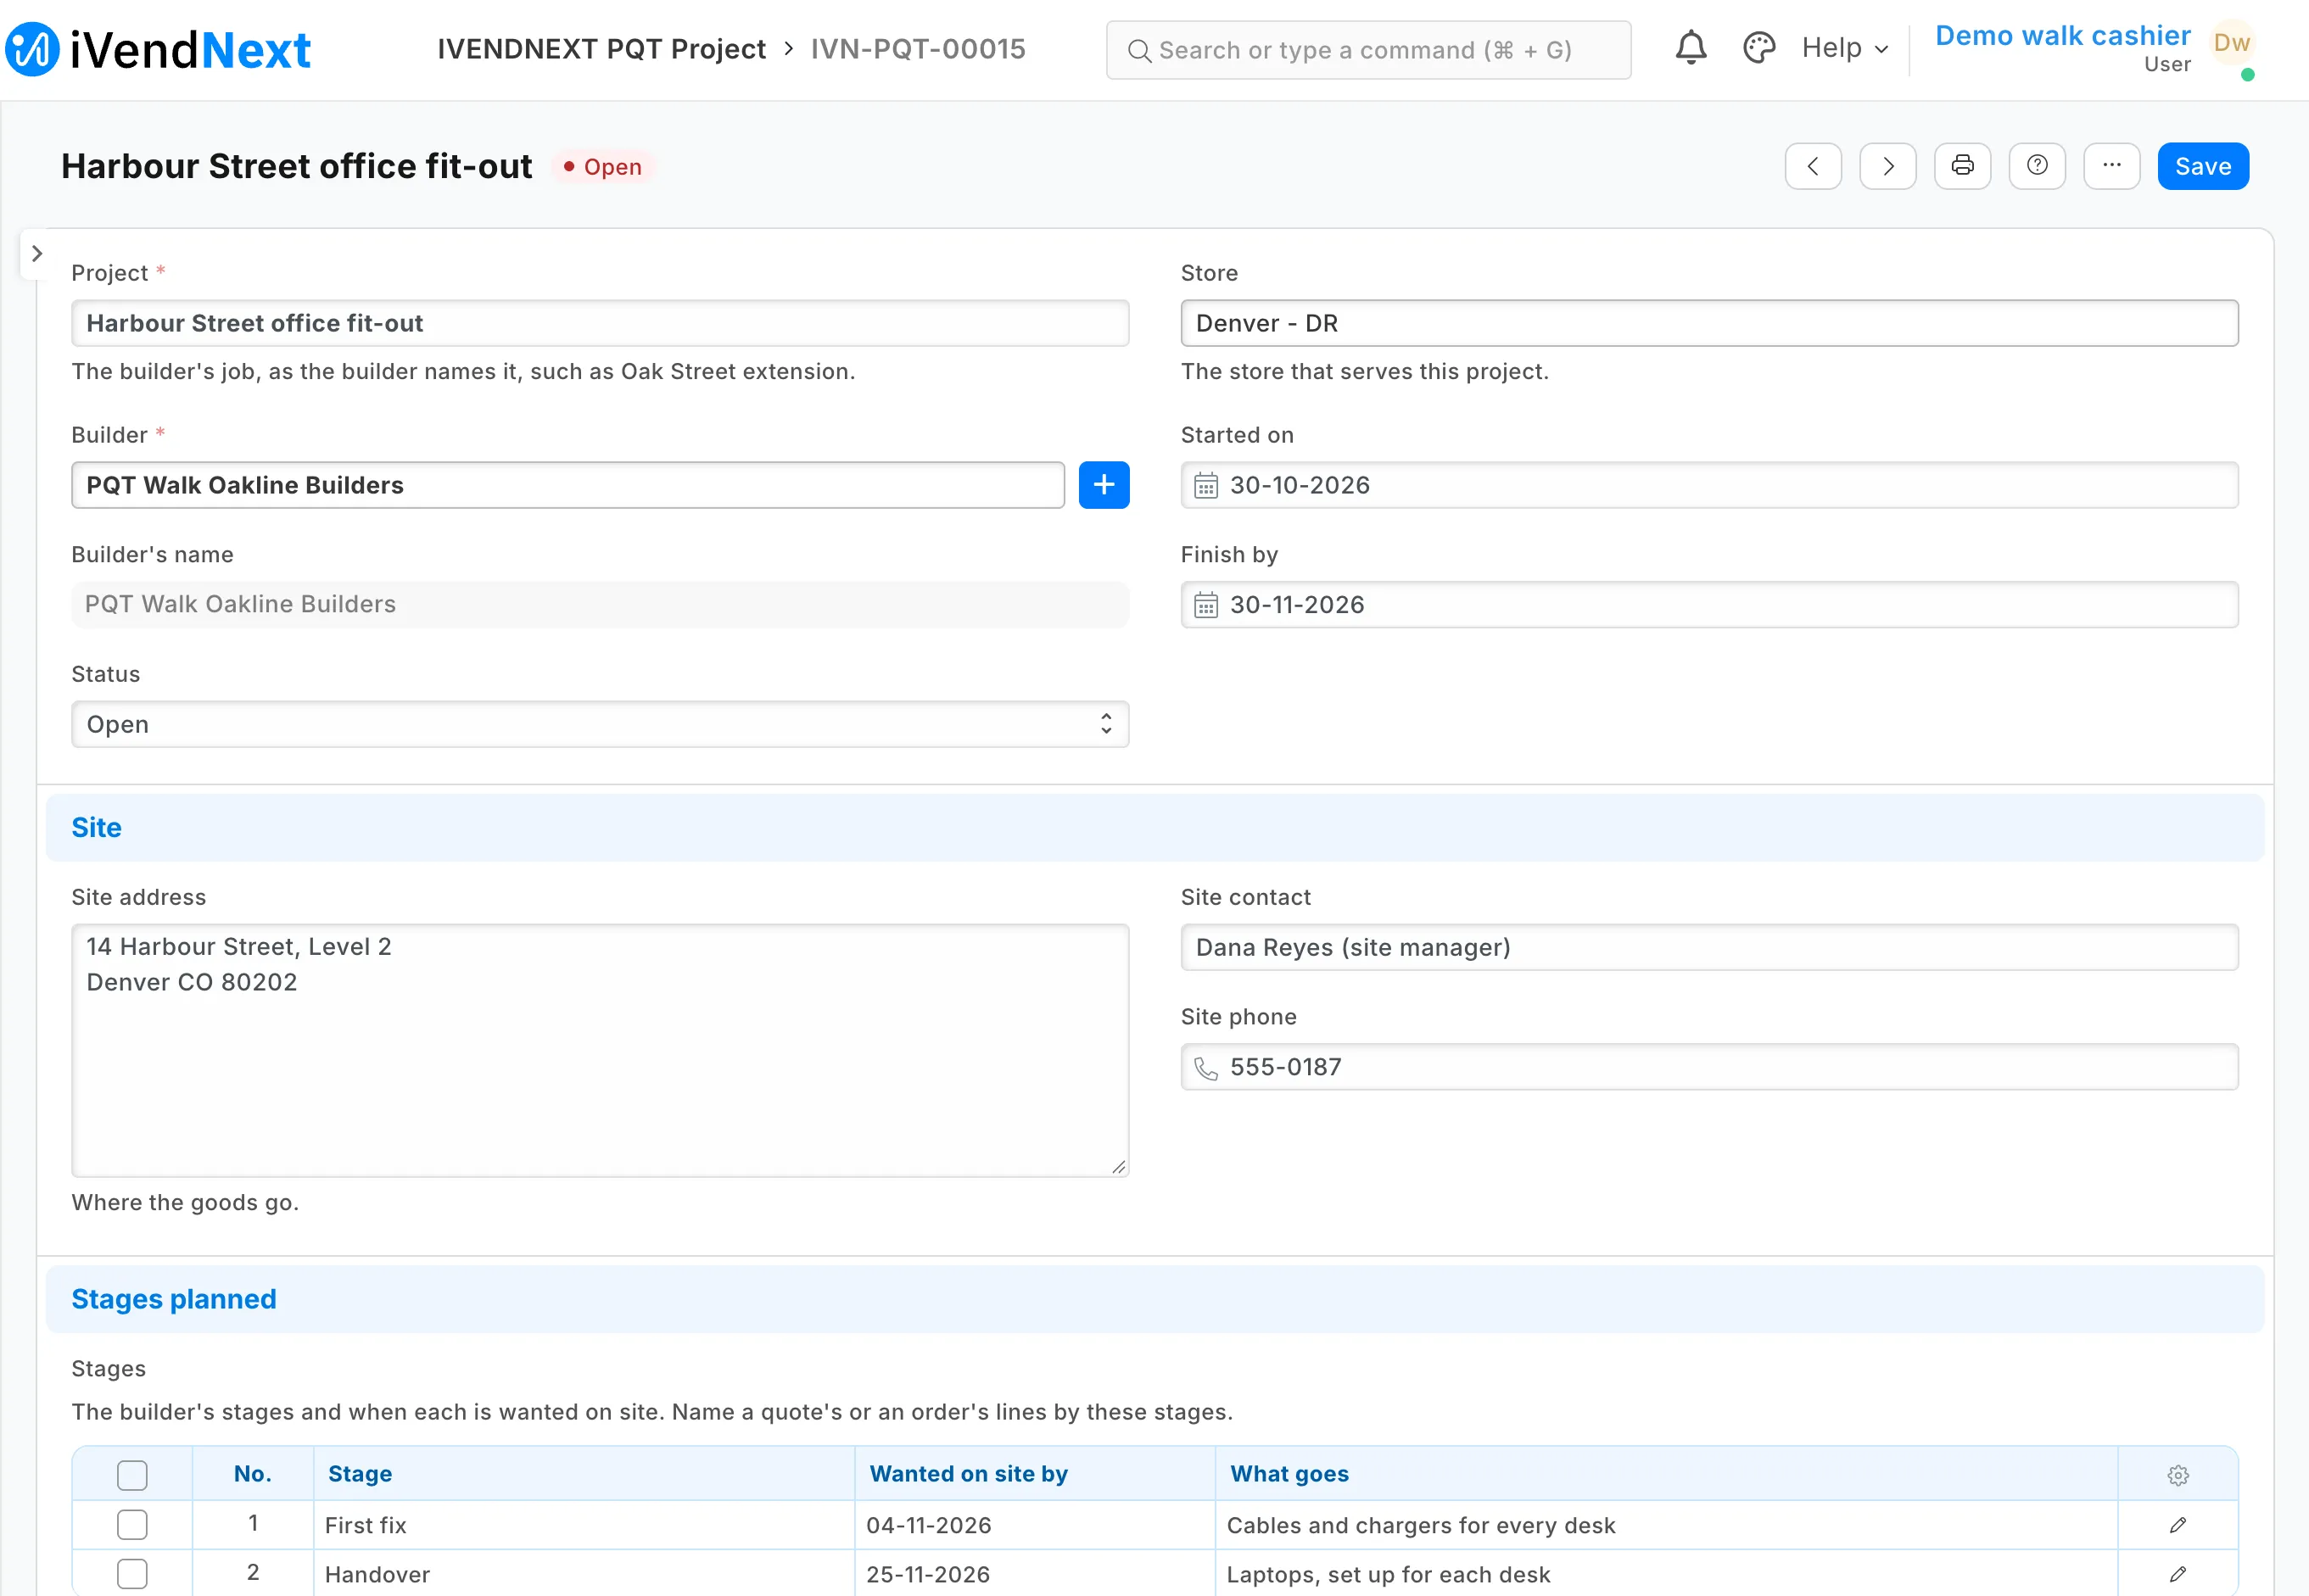
Task: Click the question mark help icon
Action: pos(2036,166)
